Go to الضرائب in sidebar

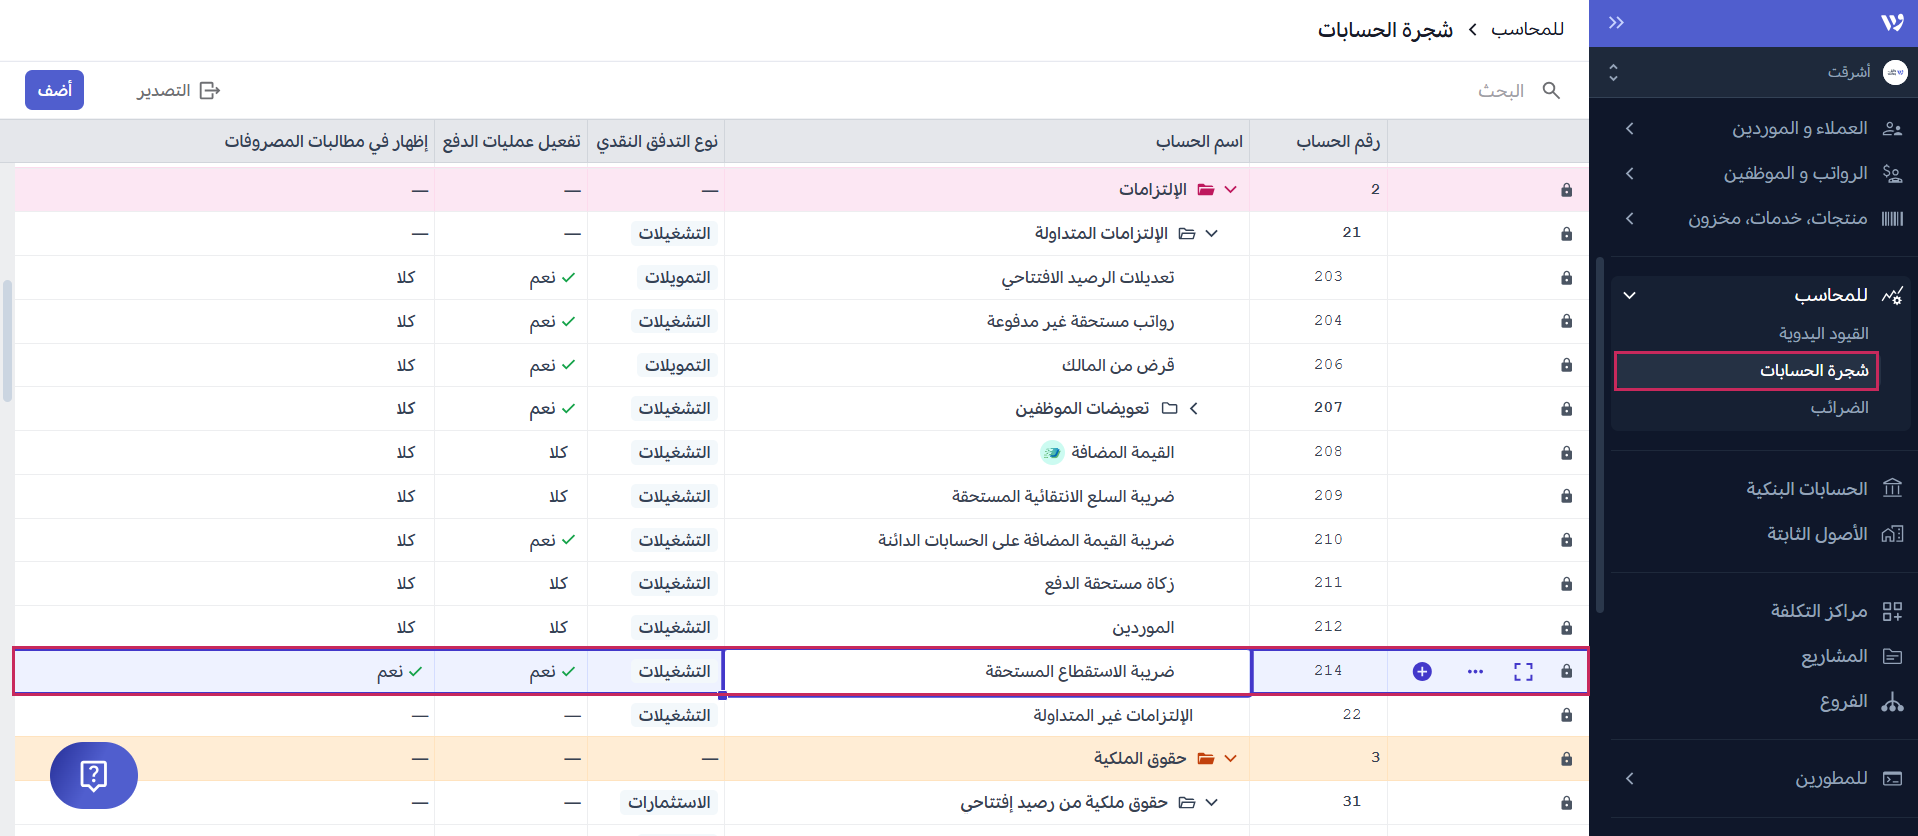click(1838, 408)
